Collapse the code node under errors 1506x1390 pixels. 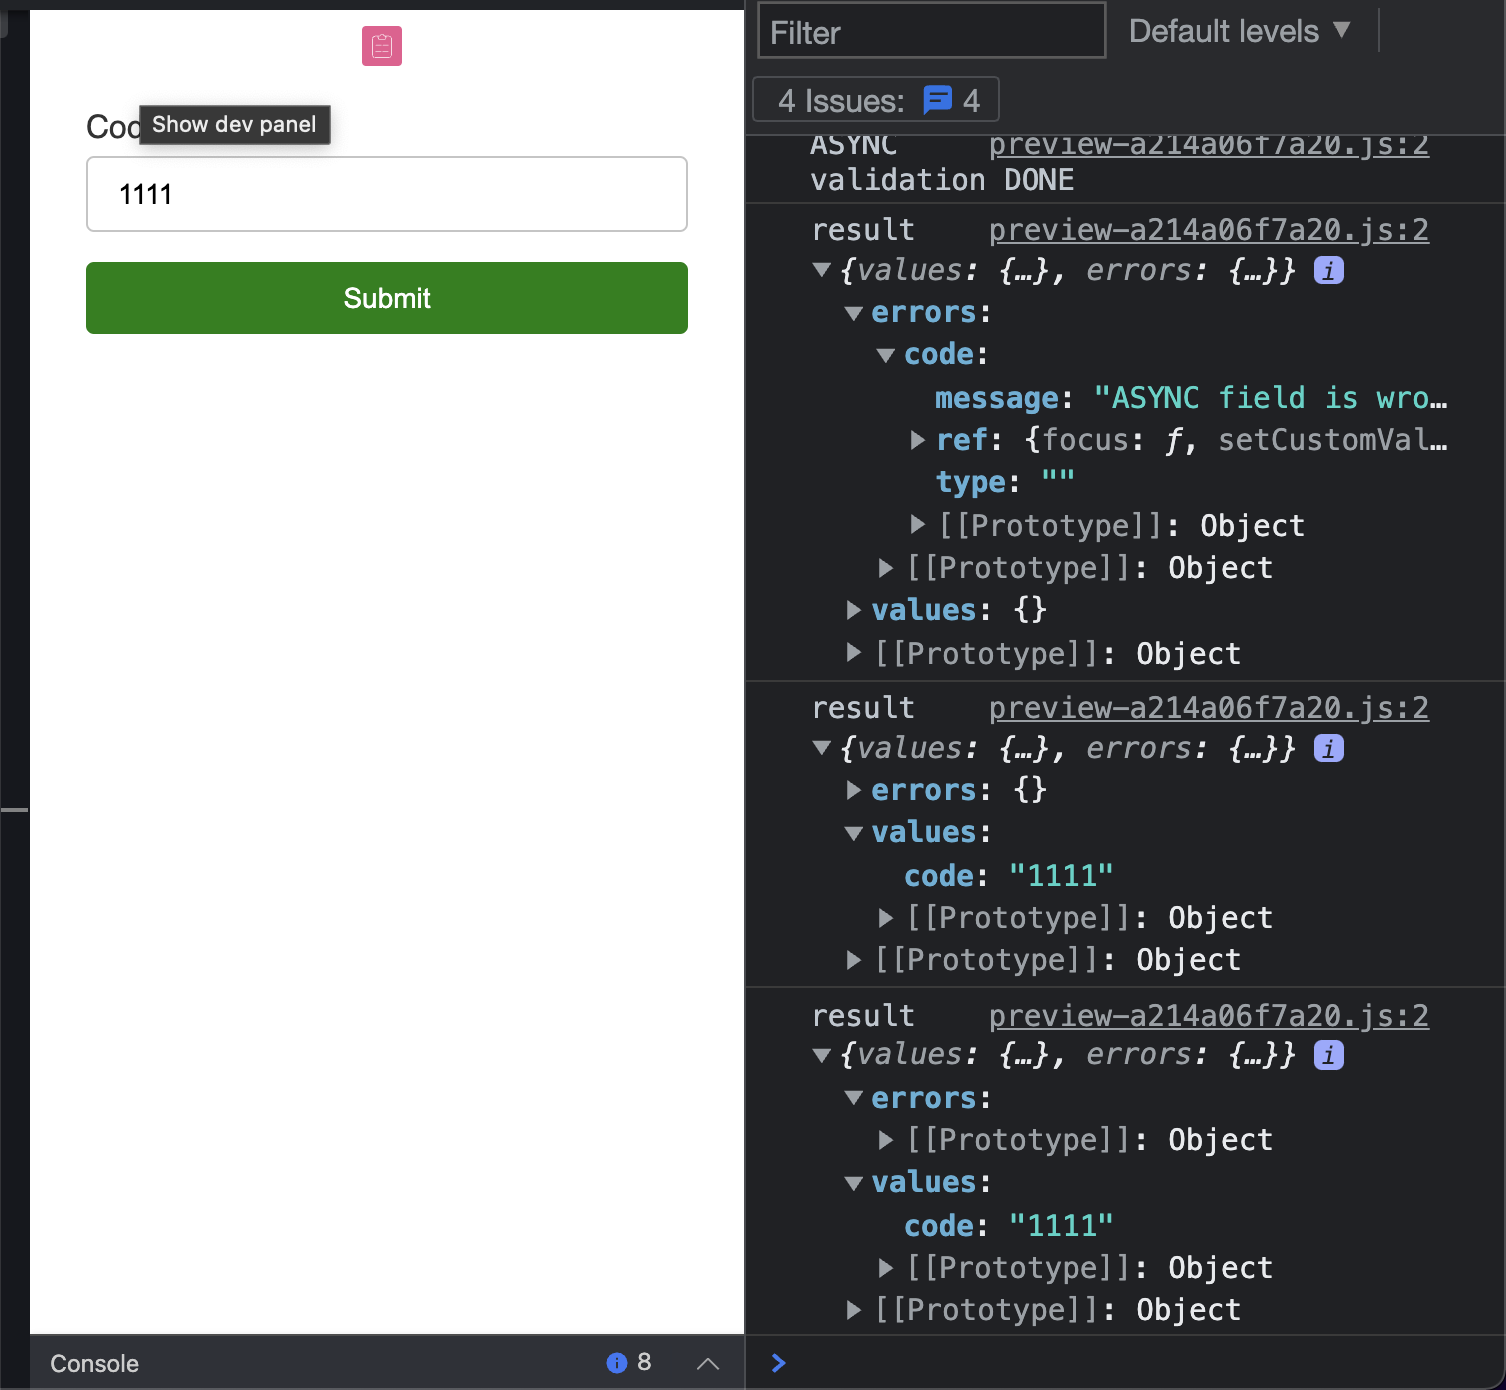(885, 355)
